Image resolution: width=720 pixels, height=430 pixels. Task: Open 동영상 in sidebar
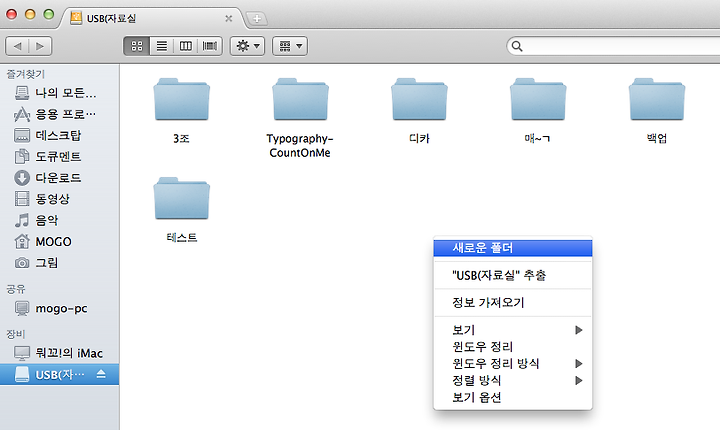coord(60,199)
